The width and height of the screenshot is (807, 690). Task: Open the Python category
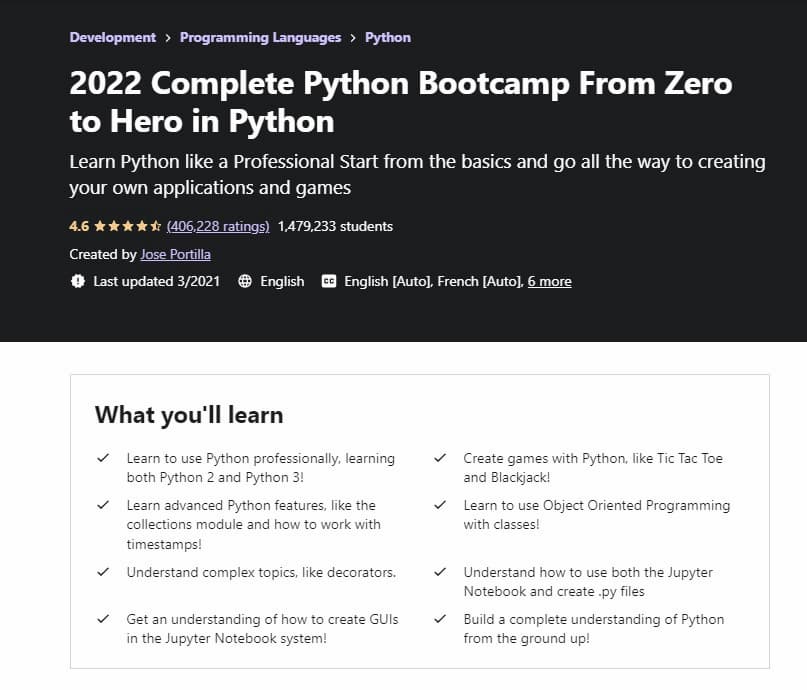387,37
